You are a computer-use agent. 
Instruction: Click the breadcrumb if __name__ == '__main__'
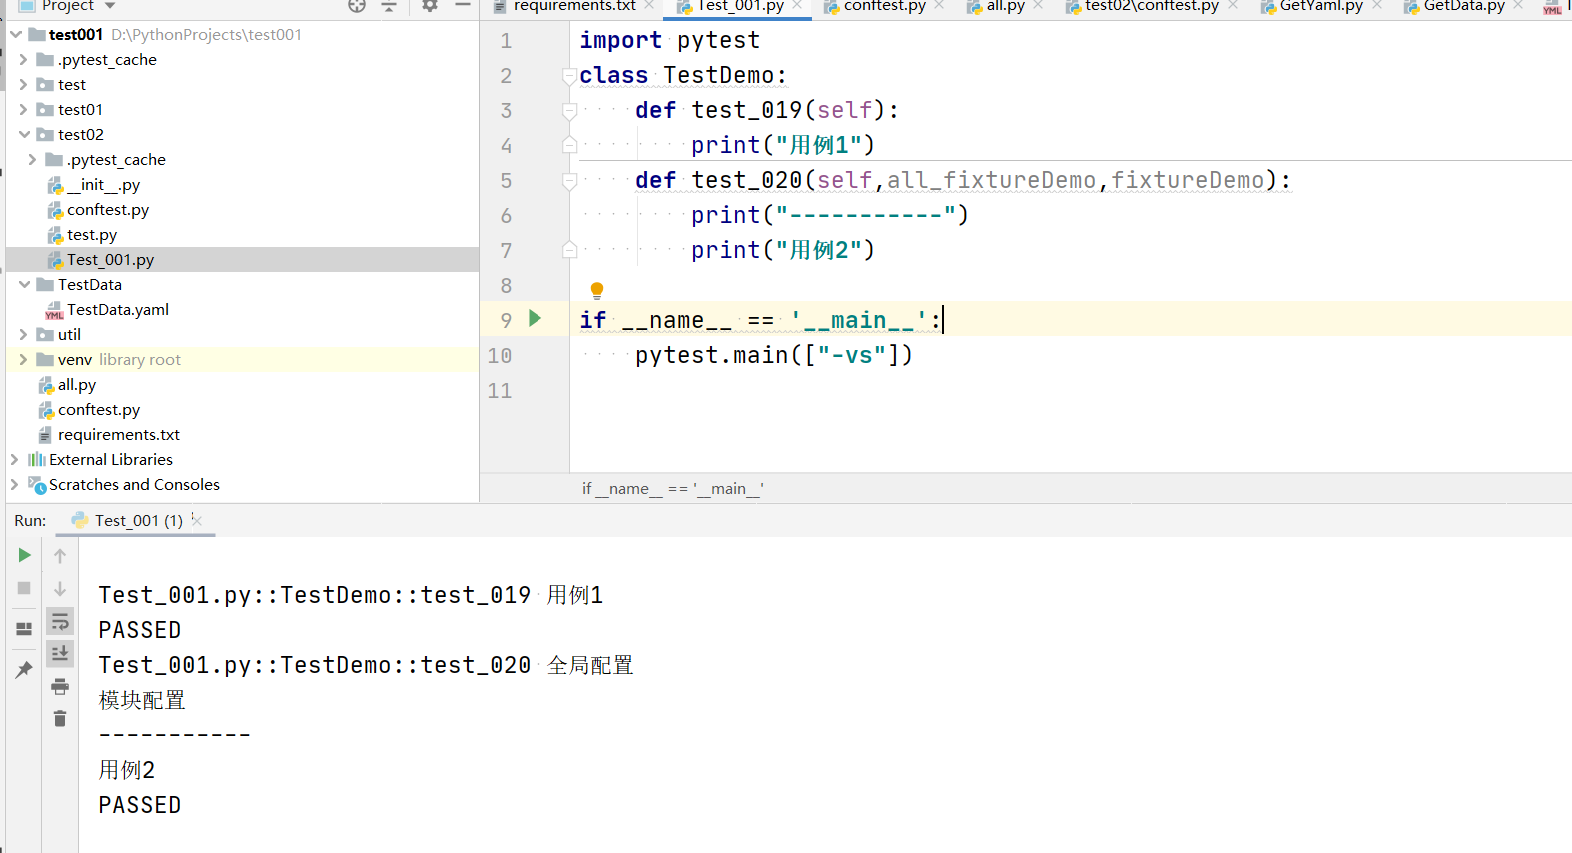pyautogui.click(x=673, y=488)
